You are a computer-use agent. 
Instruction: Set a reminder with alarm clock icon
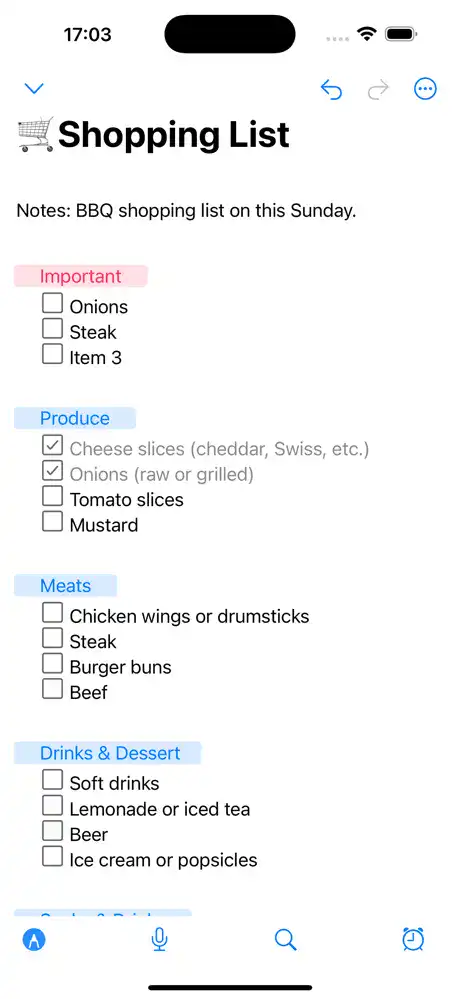413,939
